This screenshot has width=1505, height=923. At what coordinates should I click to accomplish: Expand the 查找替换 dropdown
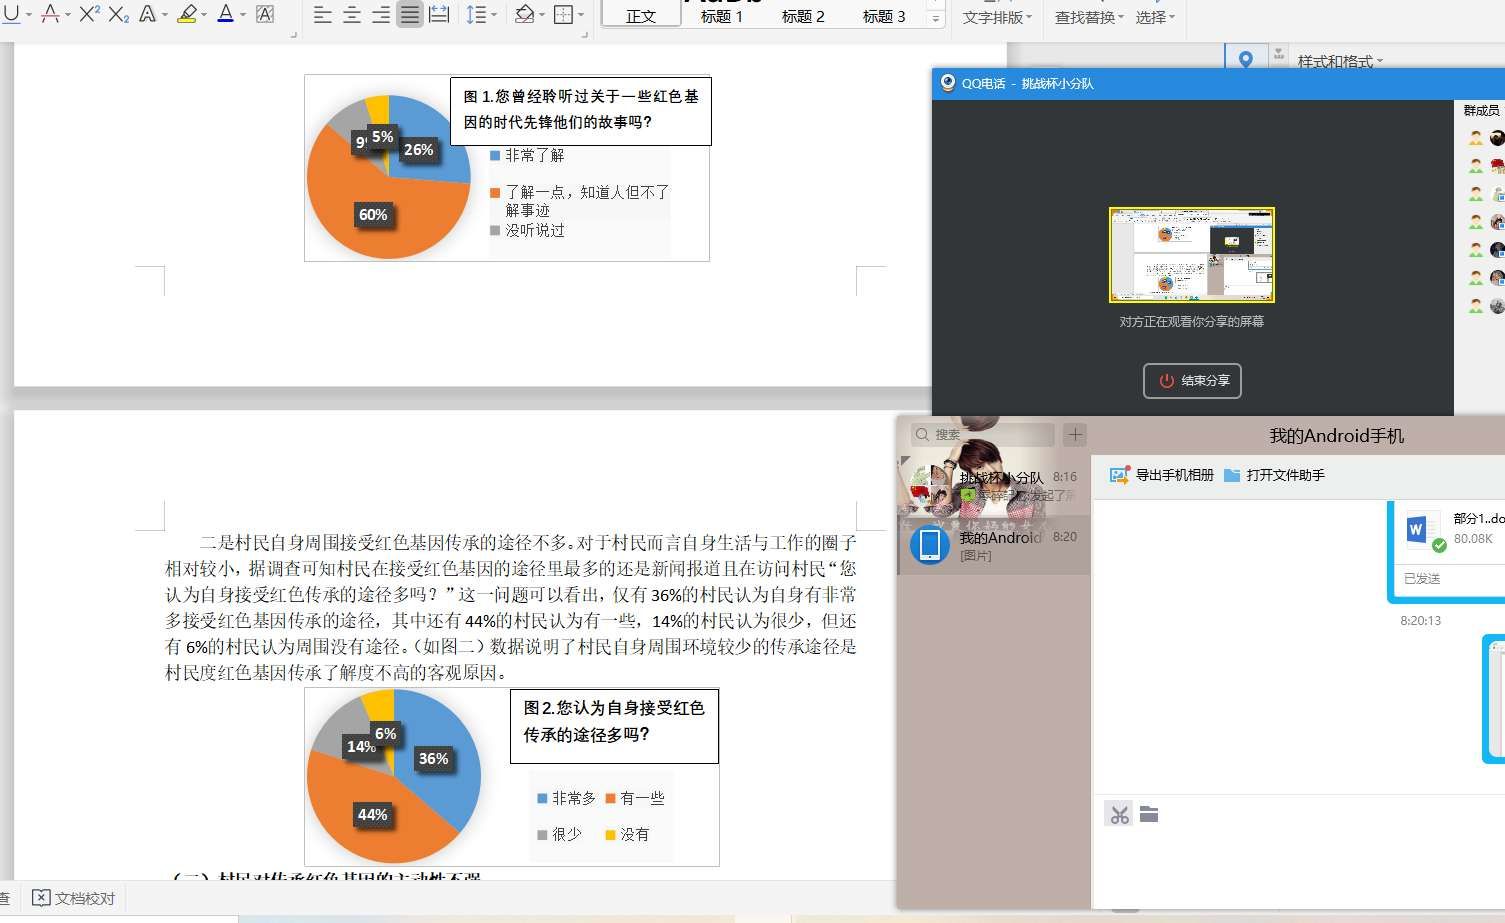1089,17
